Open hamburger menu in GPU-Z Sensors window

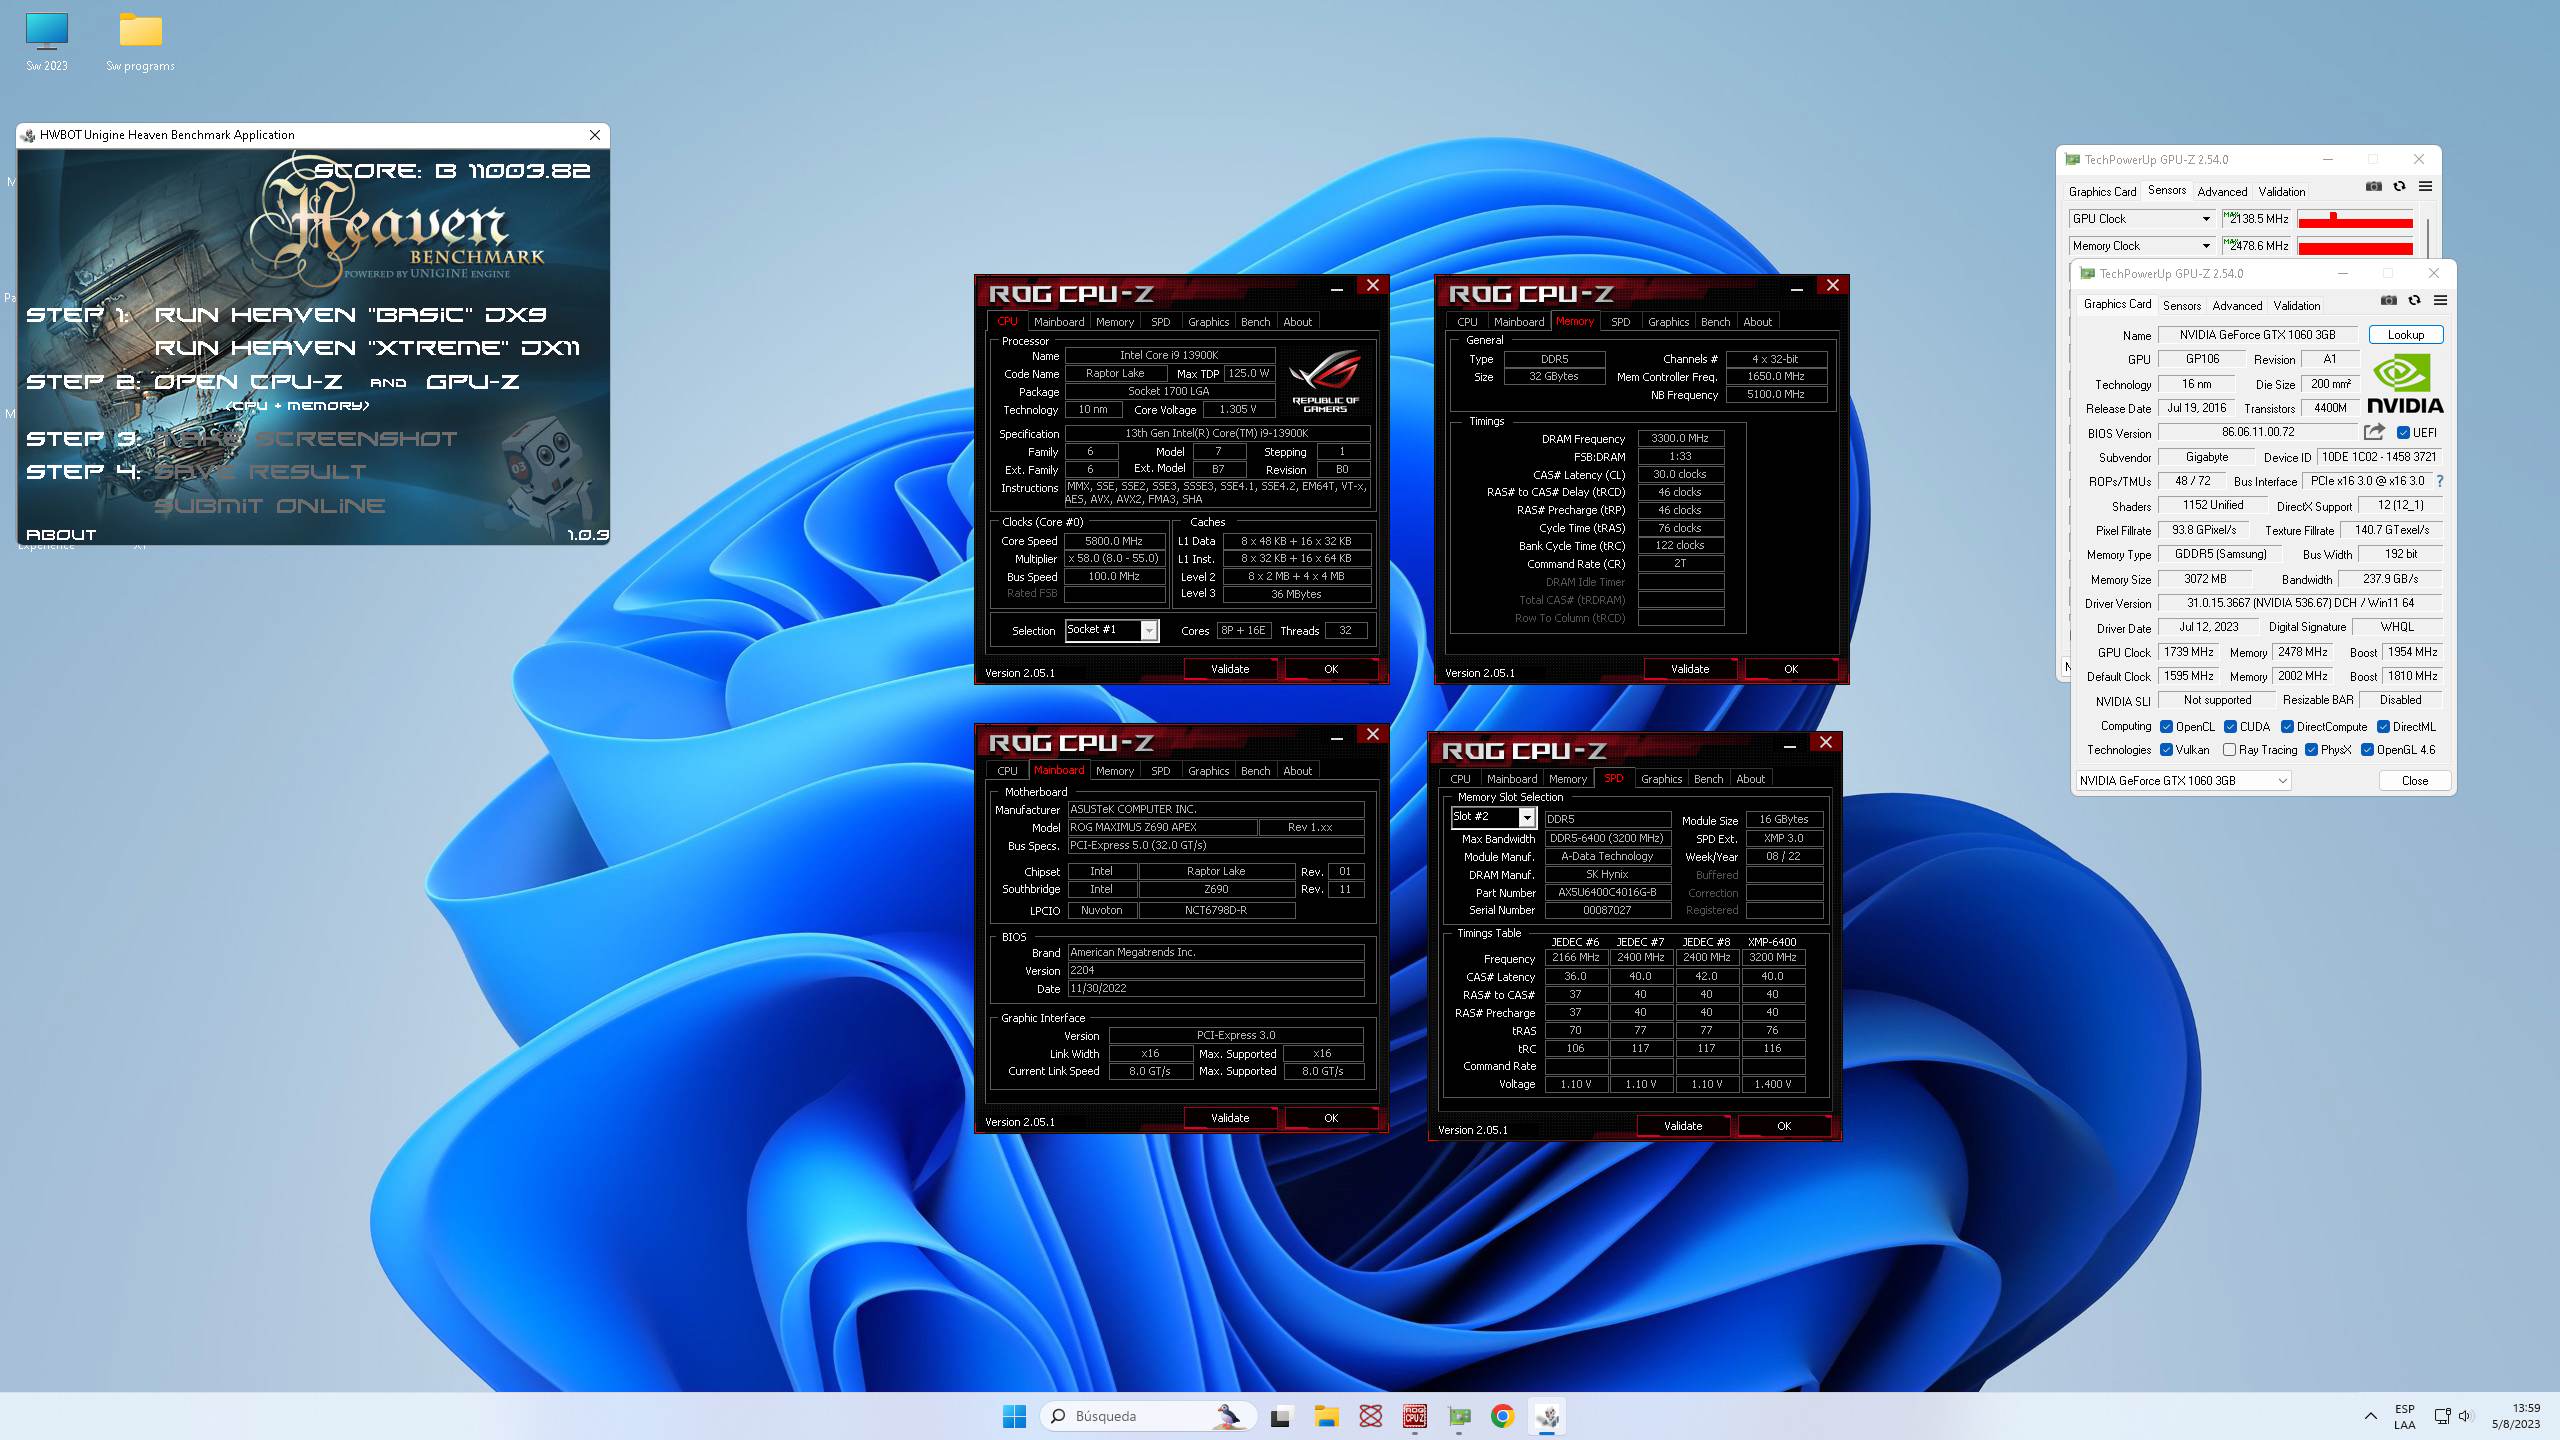pyautogui.click(x=2425, y=186)
